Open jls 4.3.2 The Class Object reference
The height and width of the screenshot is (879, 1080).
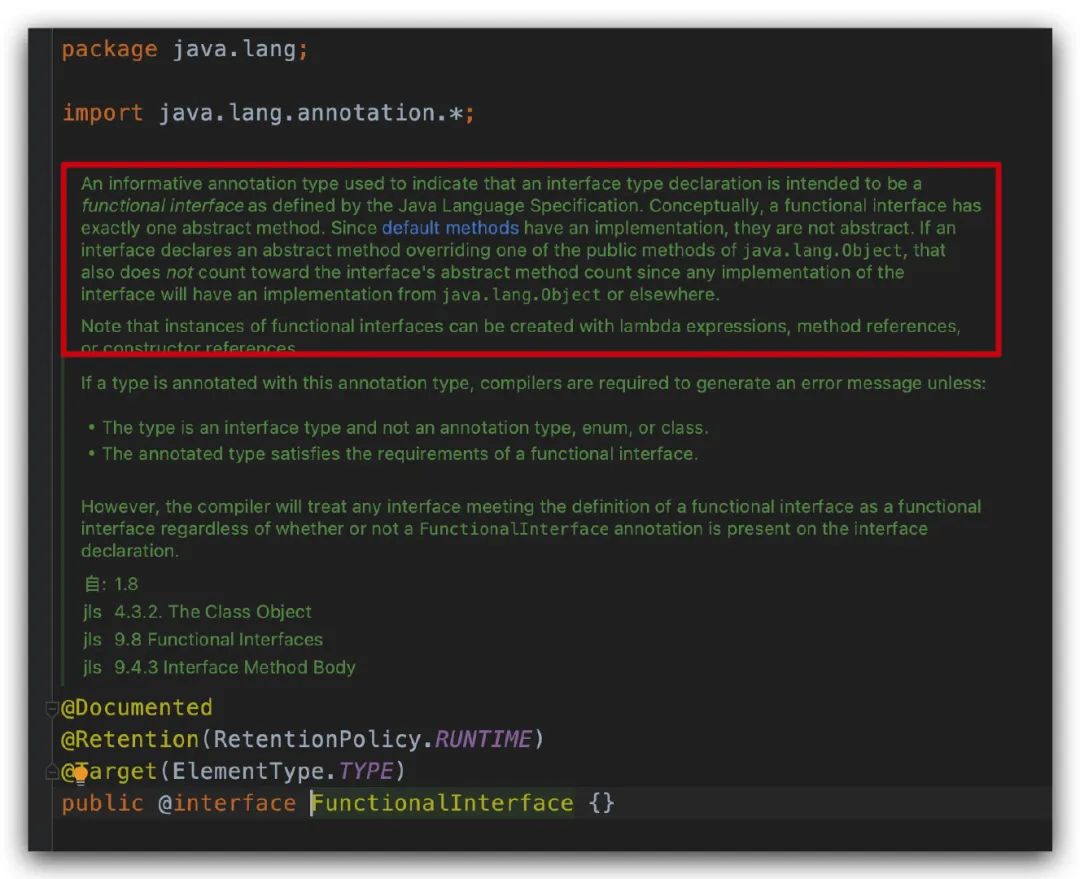click(x=212, y=612)
